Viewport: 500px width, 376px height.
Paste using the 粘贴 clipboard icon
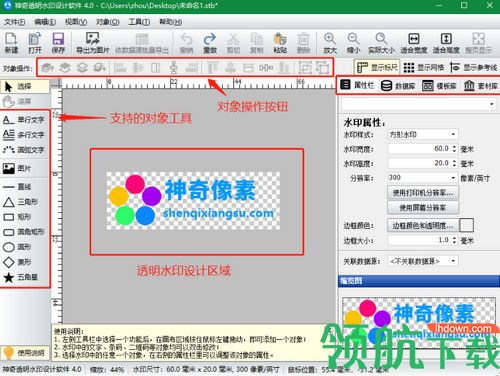[x=280, y=43]
